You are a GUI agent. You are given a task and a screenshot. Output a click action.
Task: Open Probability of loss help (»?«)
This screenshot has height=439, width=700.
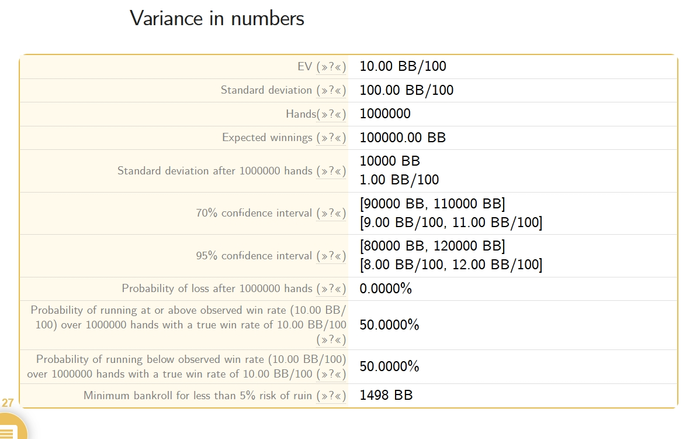[331, 289]
